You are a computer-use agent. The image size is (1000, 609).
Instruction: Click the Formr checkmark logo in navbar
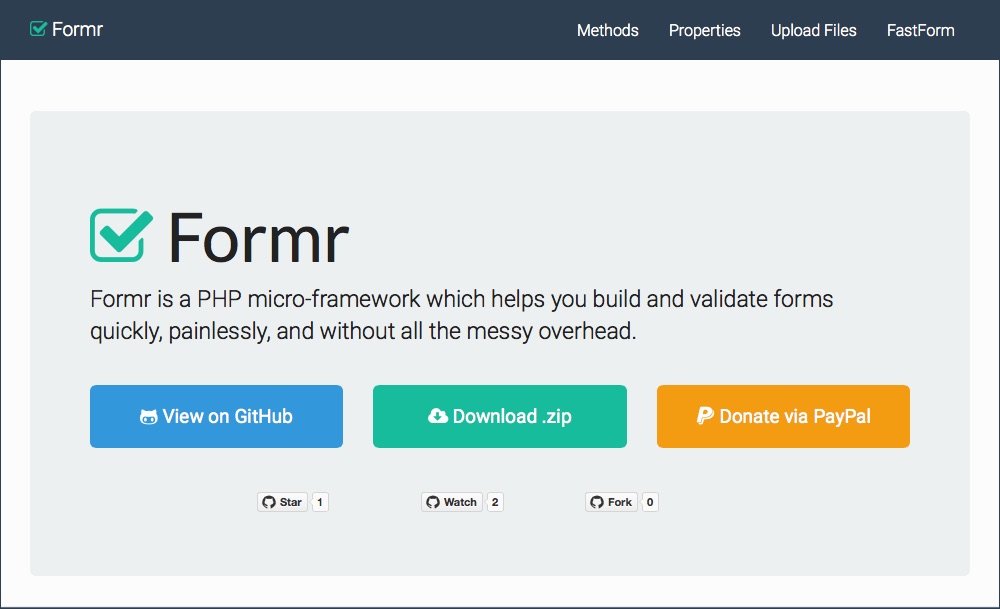(x=38, y=29)
